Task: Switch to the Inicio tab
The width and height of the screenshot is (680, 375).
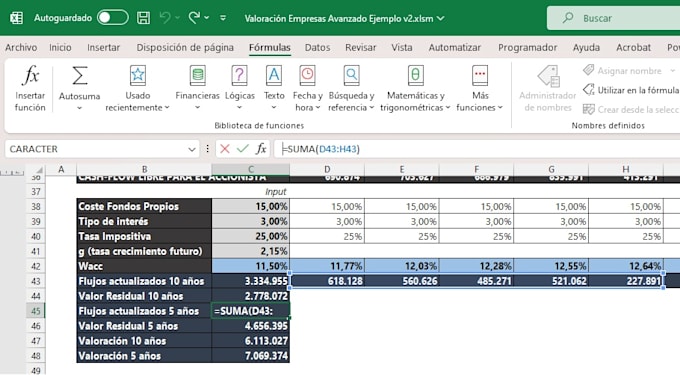Action: [x=60, y=47]
